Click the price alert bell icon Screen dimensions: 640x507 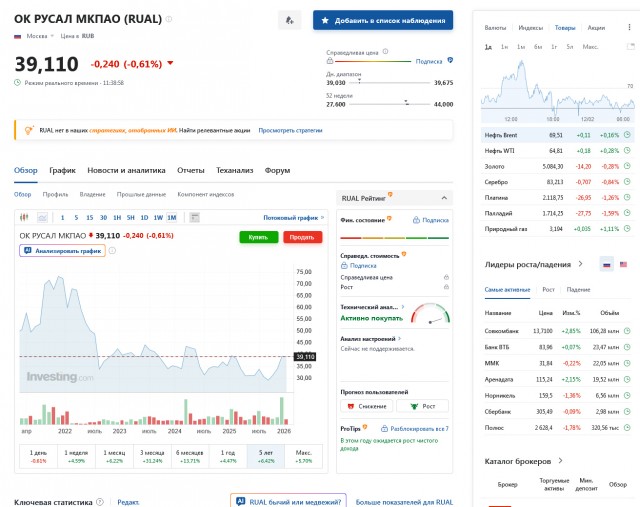(x=289, y=20)
